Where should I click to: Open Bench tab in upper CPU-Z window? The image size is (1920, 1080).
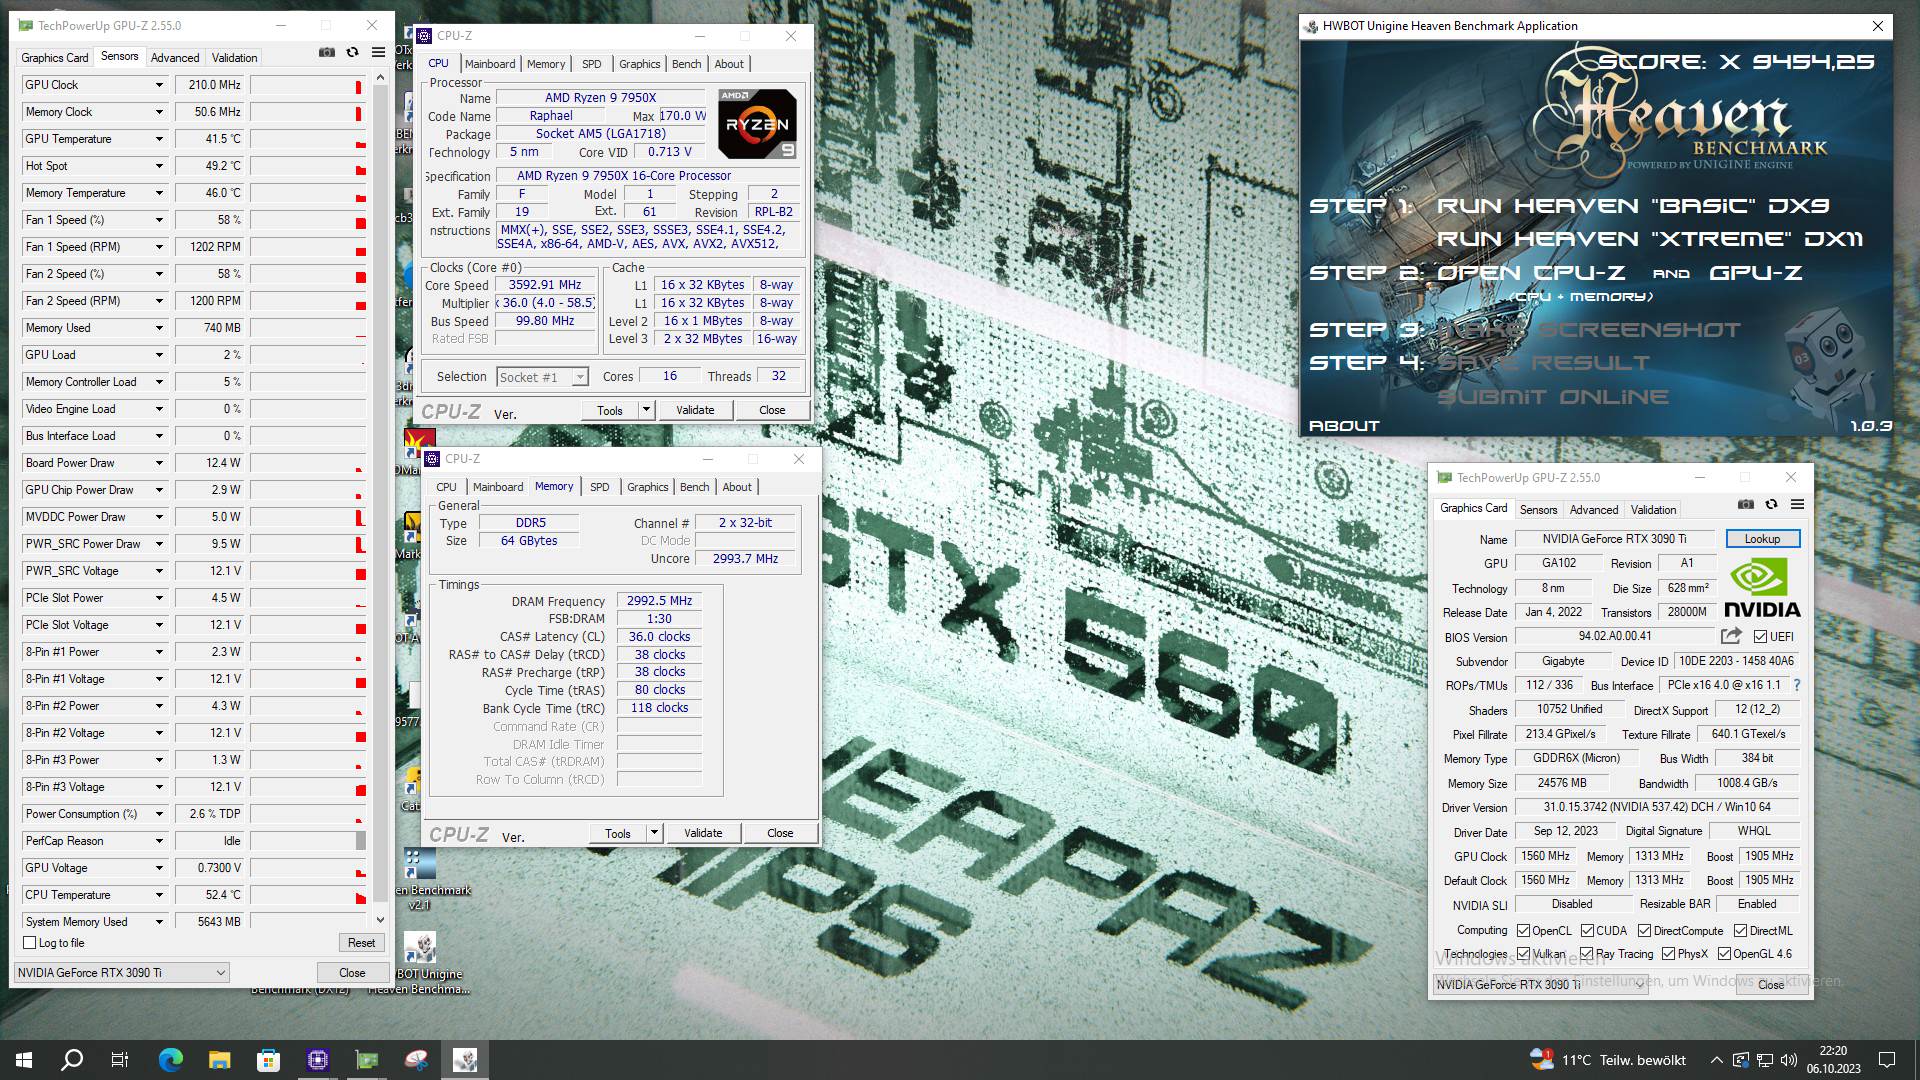687,64
